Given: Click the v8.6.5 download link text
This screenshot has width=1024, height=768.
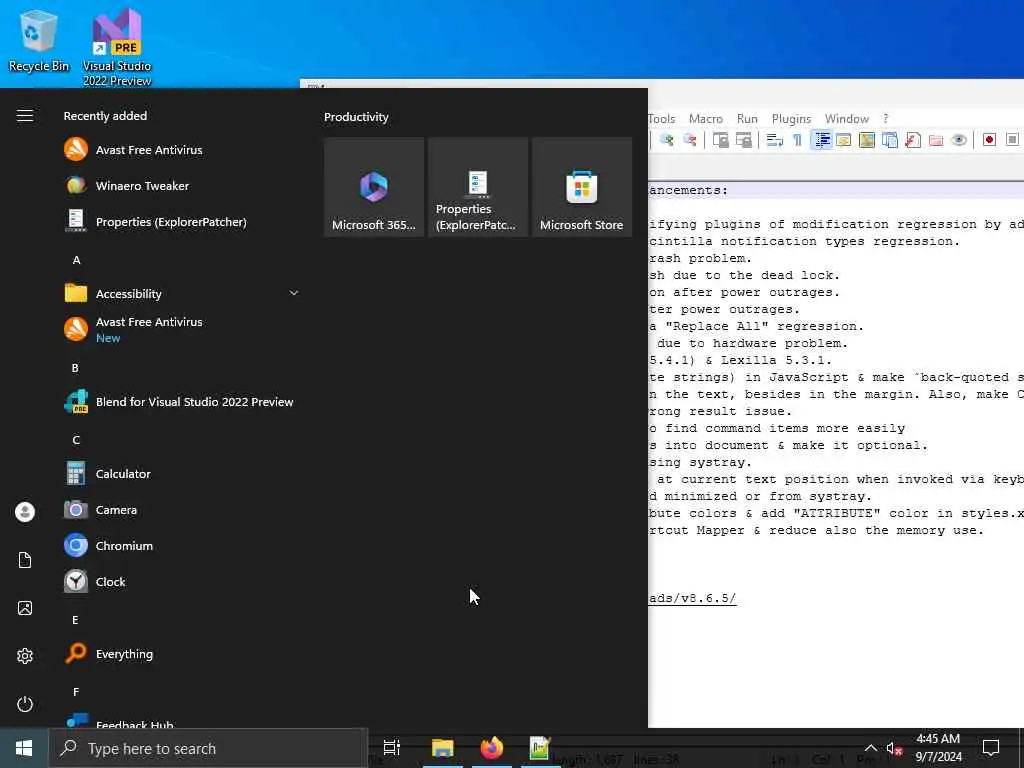Looking at the screenshot, I should click(x=692, y=598).
